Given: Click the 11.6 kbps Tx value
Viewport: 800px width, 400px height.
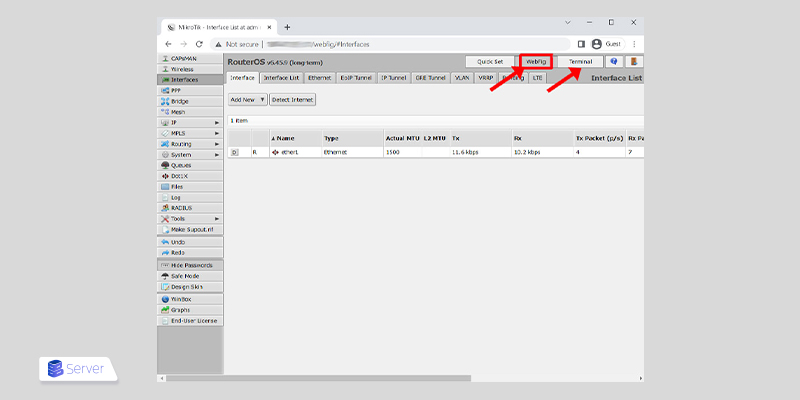Looking at the screenshot, I should click(x=465, y=152).
